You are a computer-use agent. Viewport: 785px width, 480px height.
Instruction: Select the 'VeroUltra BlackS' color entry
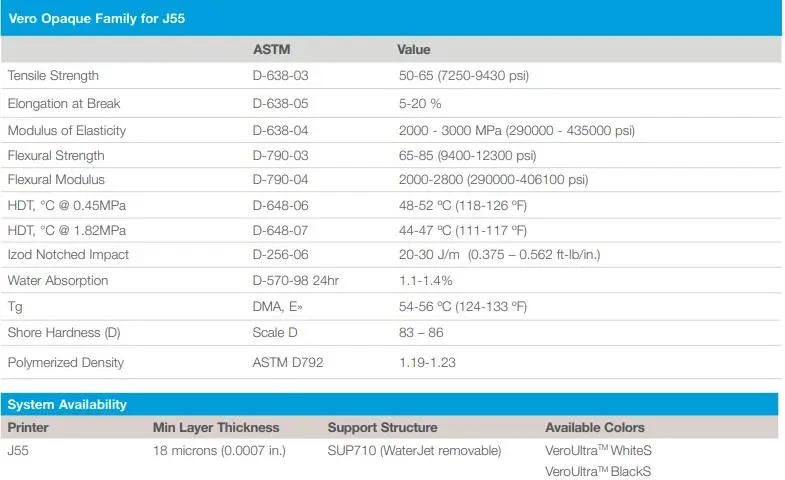pos(598,472)
